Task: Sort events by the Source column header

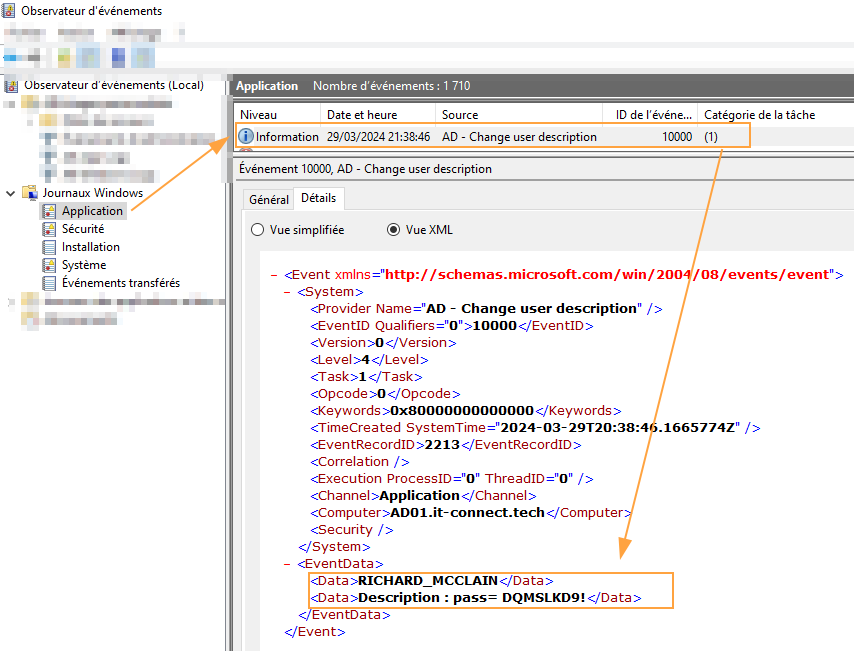Action: (460, 114)
